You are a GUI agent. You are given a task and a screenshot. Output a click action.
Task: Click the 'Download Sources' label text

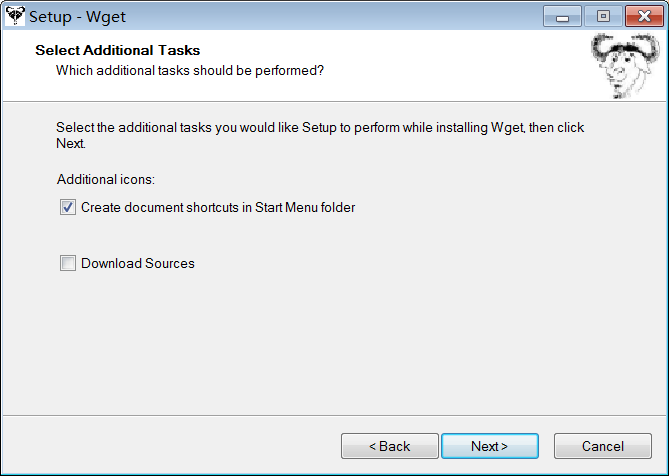[x=138, y=263]
